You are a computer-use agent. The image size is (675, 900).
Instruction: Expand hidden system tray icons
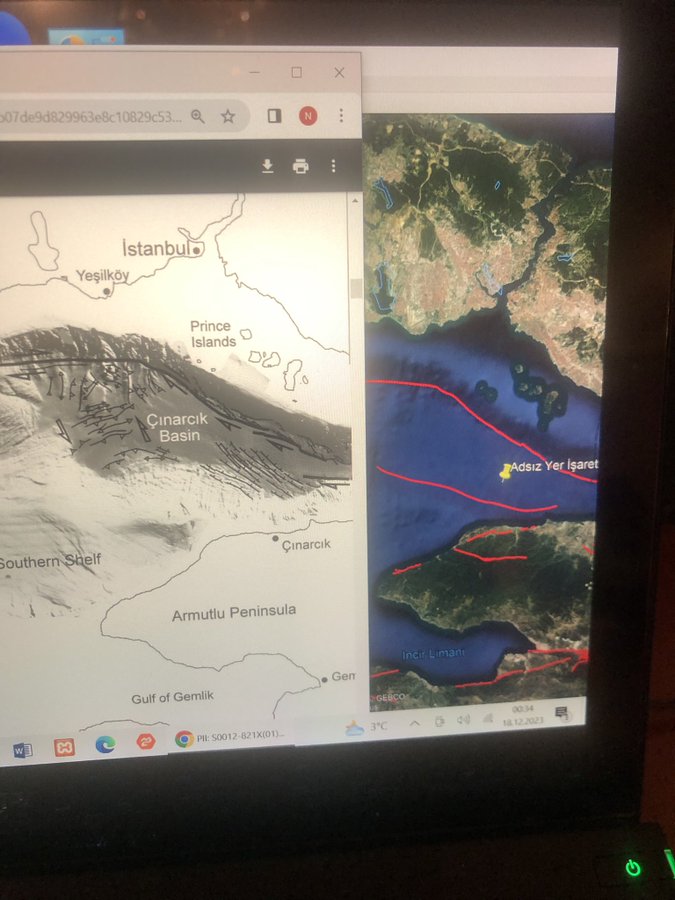[415, 723]
